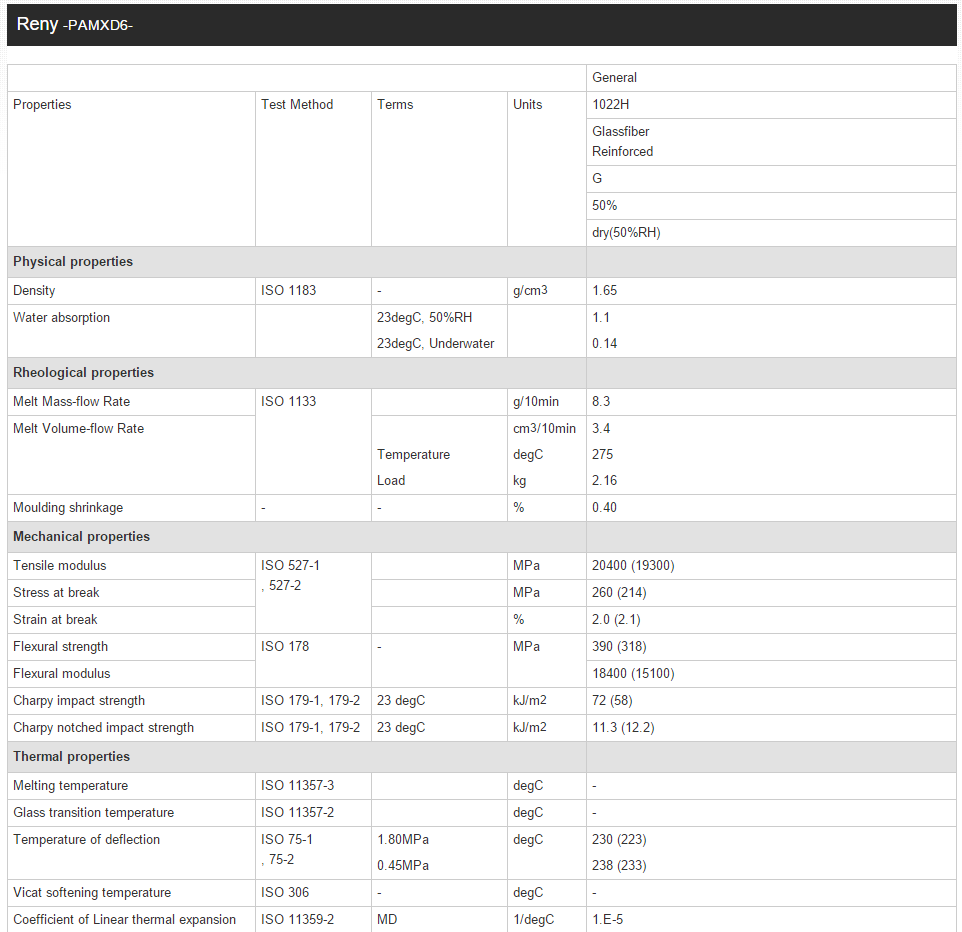Click the 'Reny -PAMXD6-' header title
Image resolution: width=962 pixels, height=932 pixels.
tap(74, 25)
